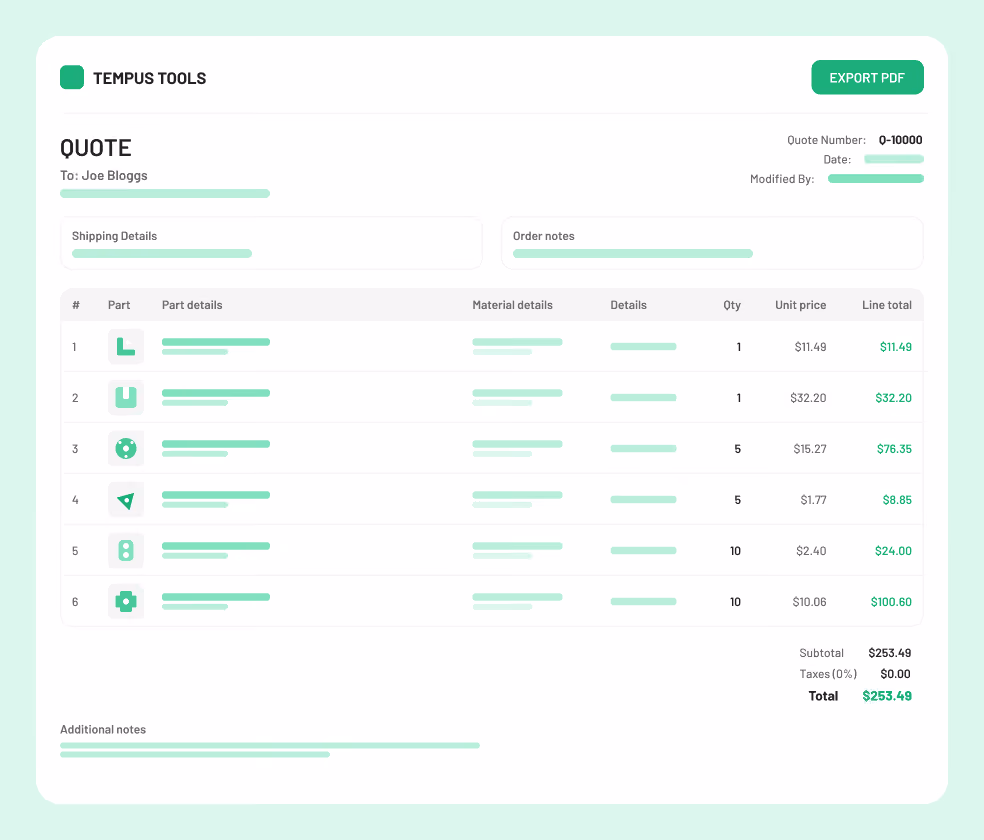Click inside the Shipping Details box
The height and width of the screenshot is (840, 984).
[271, 243]
